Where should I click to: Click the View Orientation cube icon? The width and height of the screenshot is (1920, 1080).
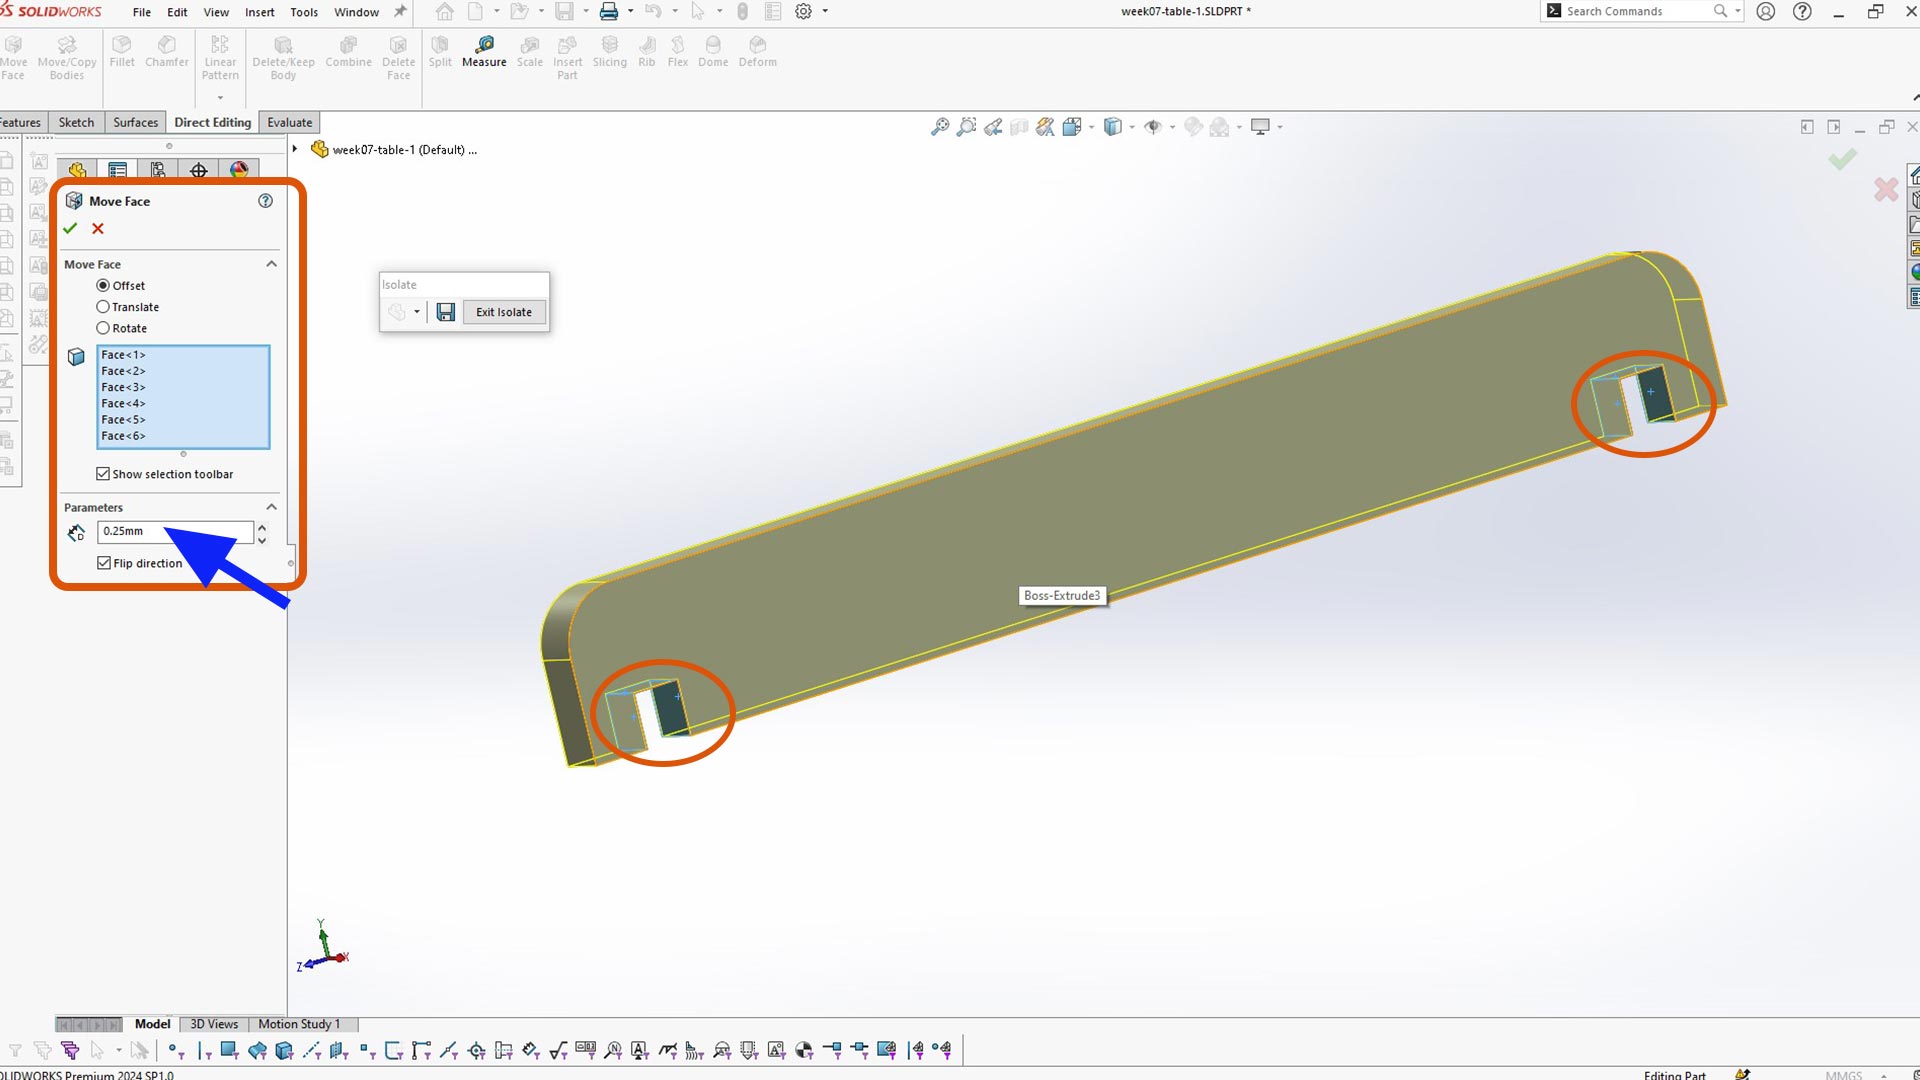pyautogui.click(x=1072, y=127)
